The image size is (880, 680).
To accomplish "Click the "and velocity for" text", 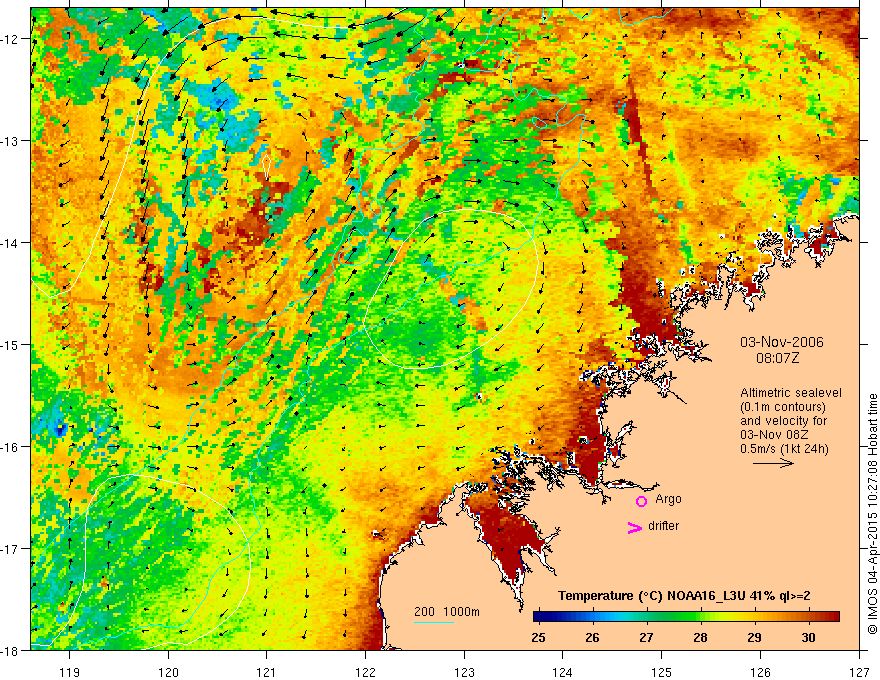I will (783, 421).
